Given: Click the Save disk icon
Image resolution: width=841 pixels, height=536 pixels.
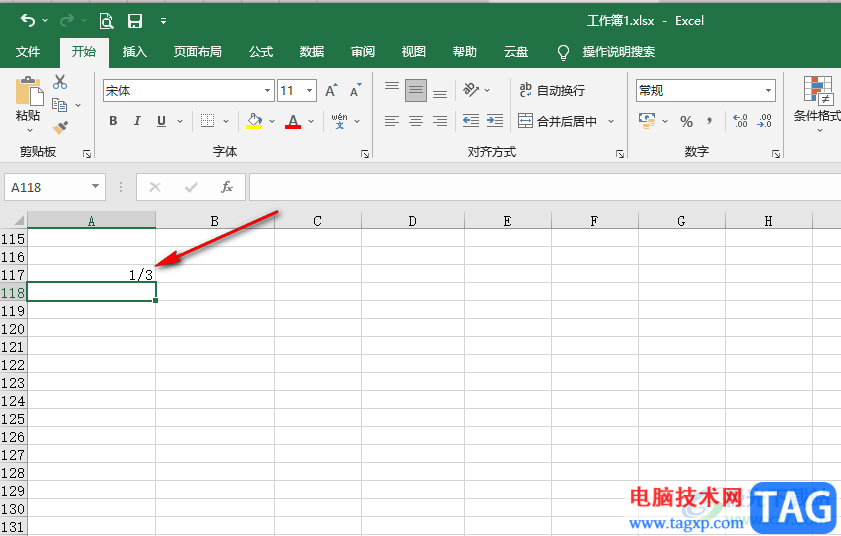Looking at the screenshot, I should pyautogui.click(x=135, y=21).
